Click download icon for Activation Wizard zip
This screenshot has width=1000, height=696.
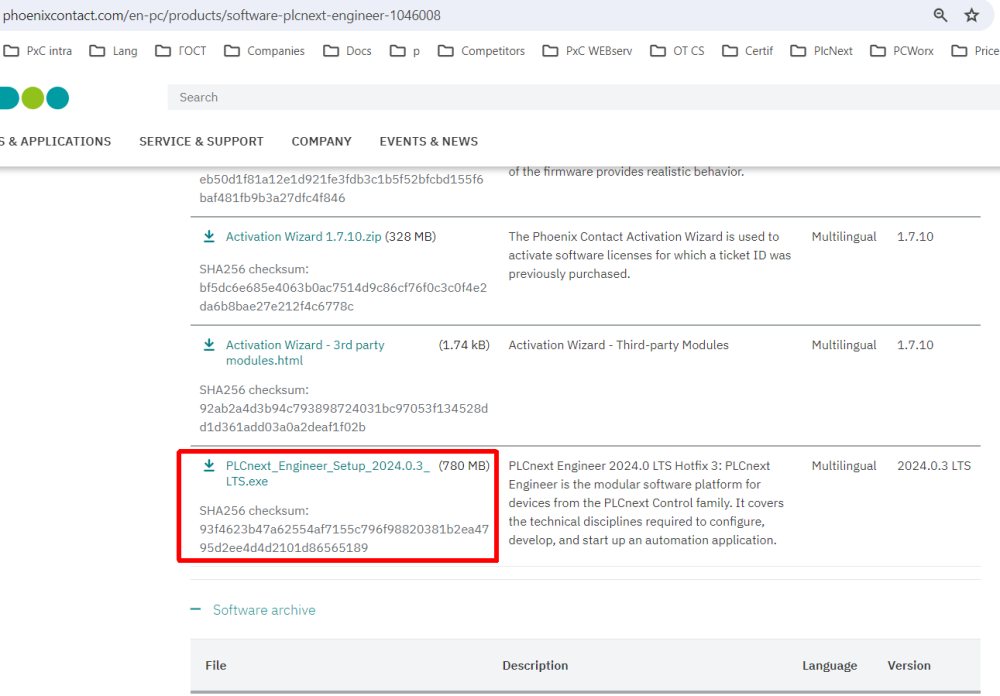point(209,237)
